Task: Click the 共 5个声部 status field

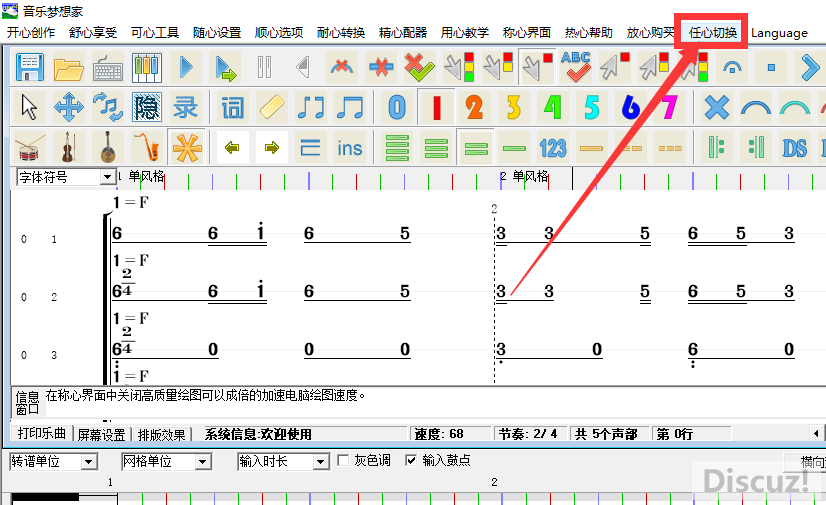Action: click(609, 434)
